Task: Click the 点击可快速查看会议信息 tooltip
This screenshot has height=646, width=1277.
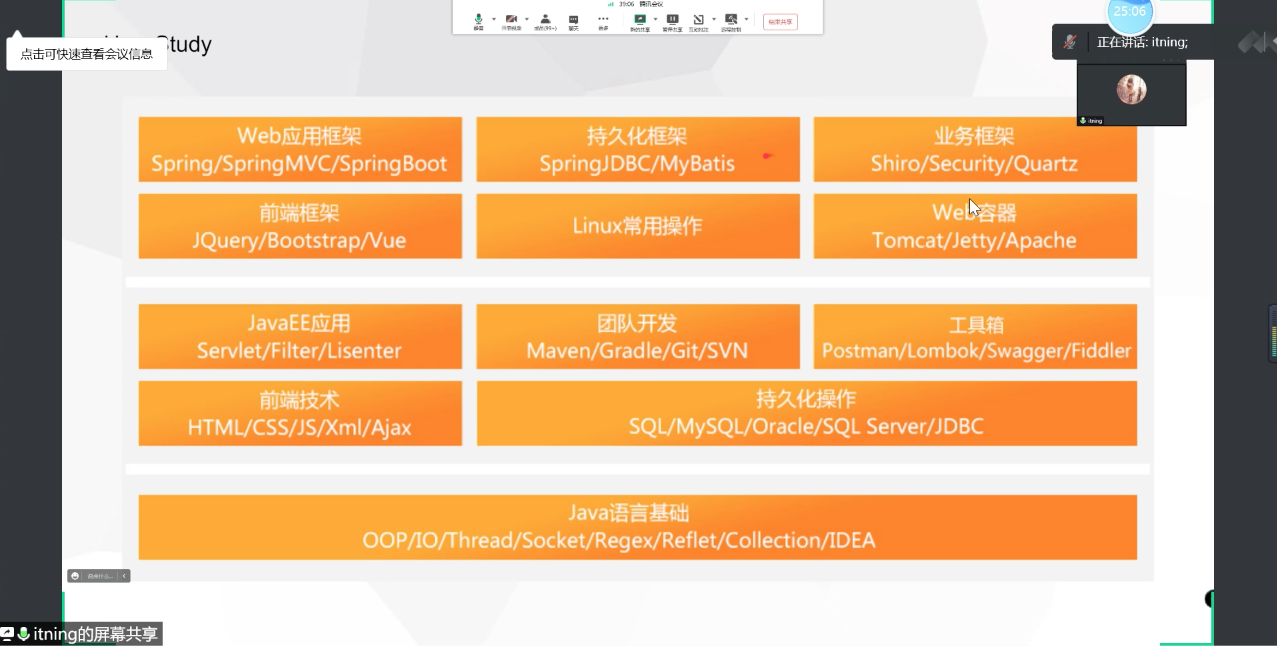Action: (87, 54)
